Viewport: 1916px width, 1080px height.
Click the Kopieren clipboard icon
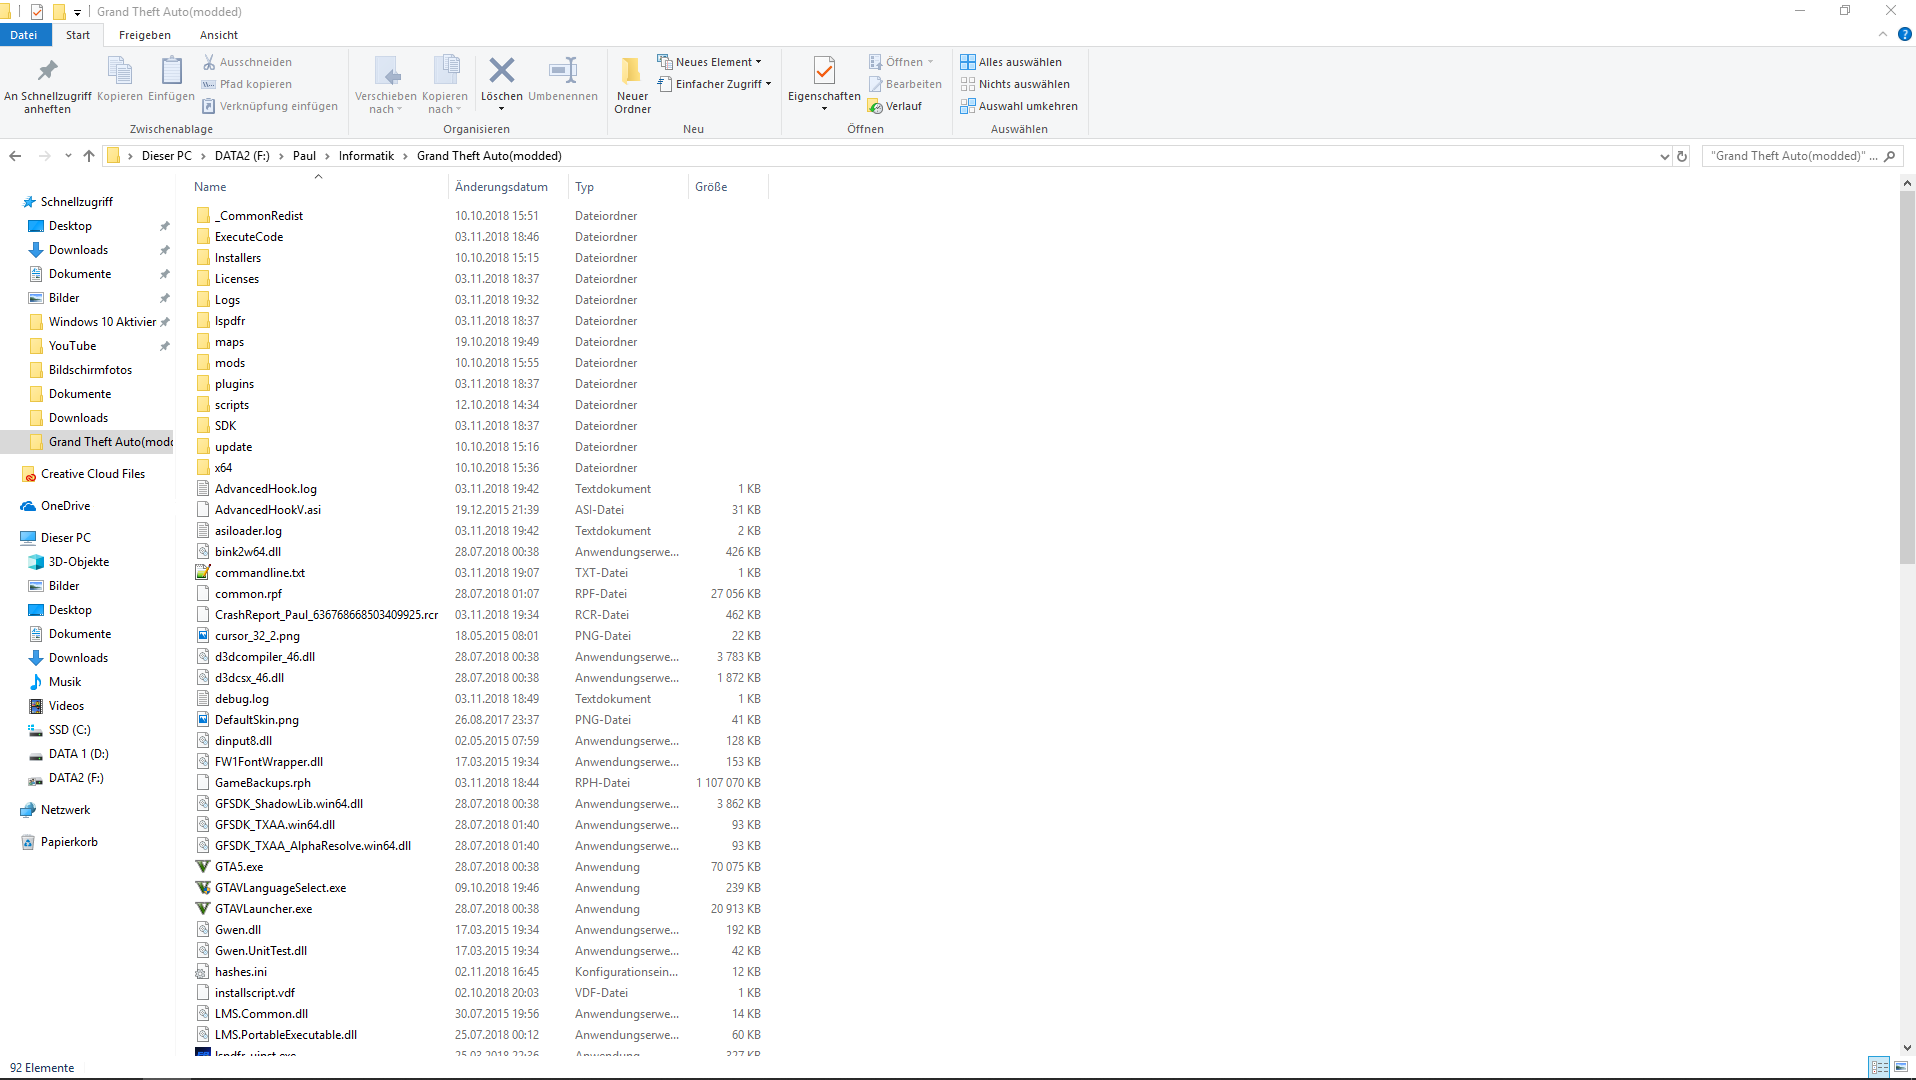pos(120,71)
